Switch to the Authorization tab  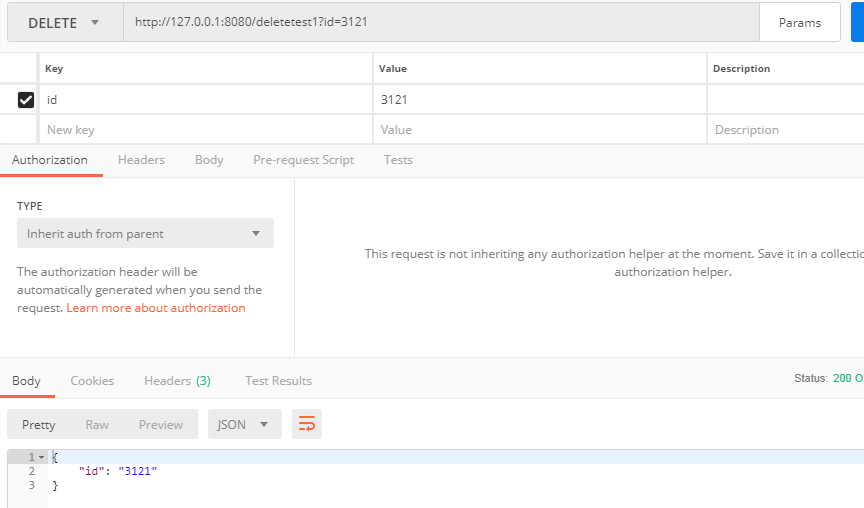coord(50,160)
